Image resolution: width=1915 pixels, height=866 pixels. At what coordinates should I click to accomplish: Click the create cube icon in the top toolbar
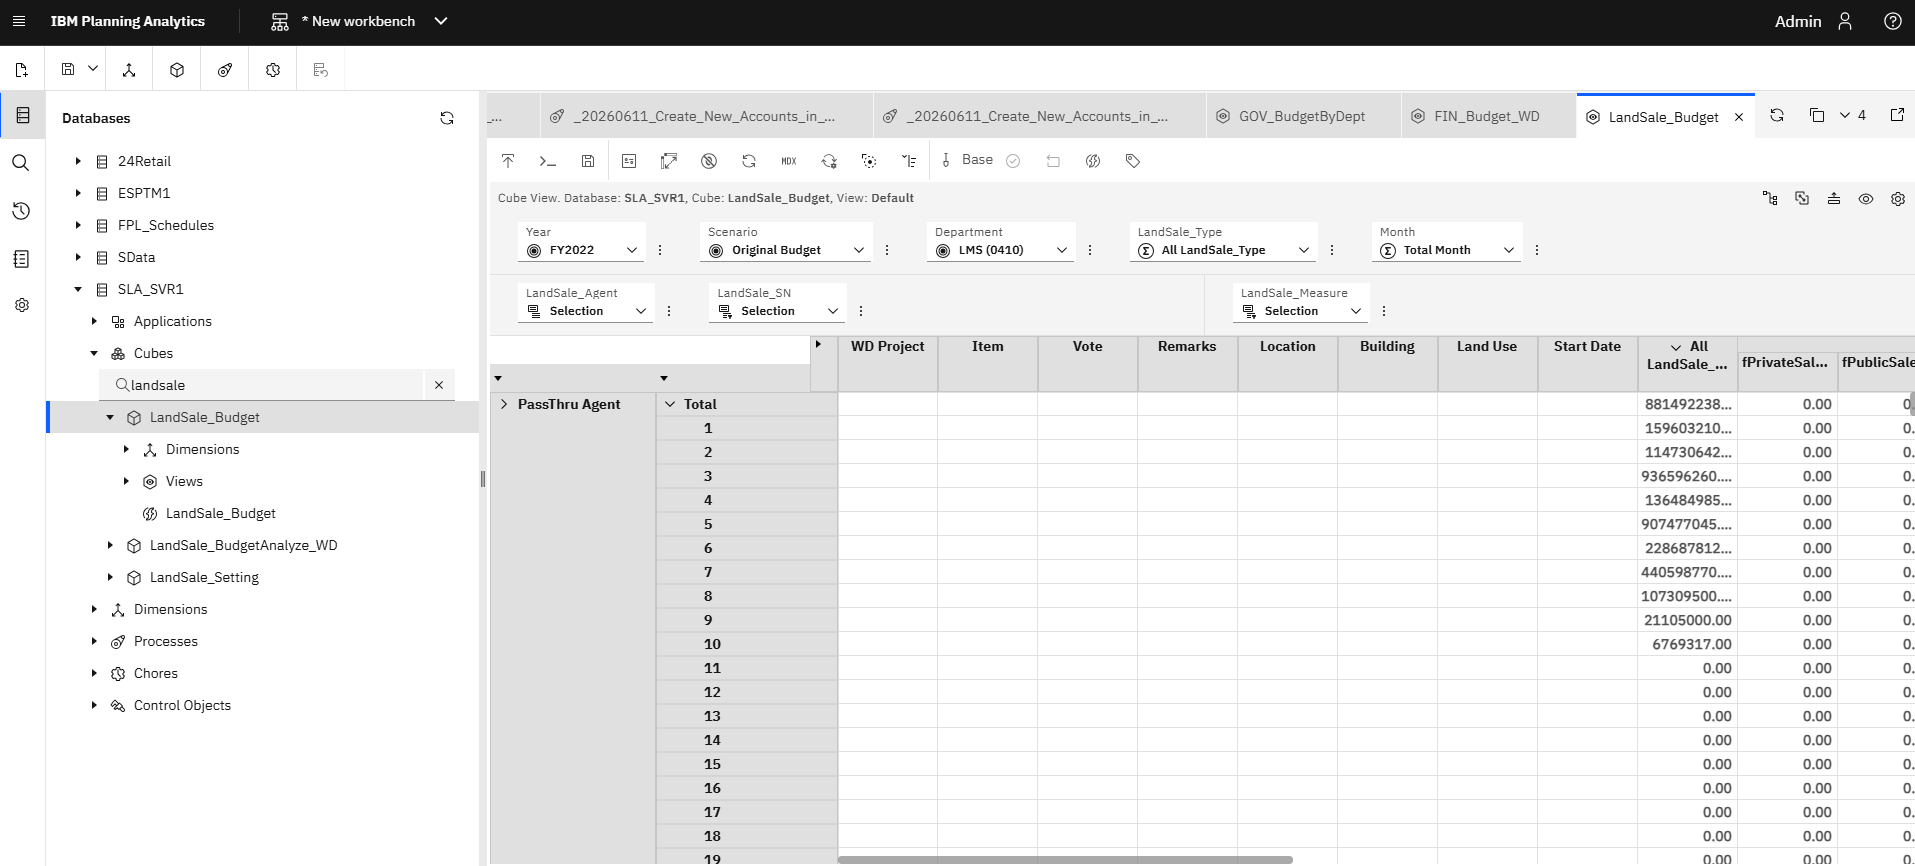tap(177, 70)
